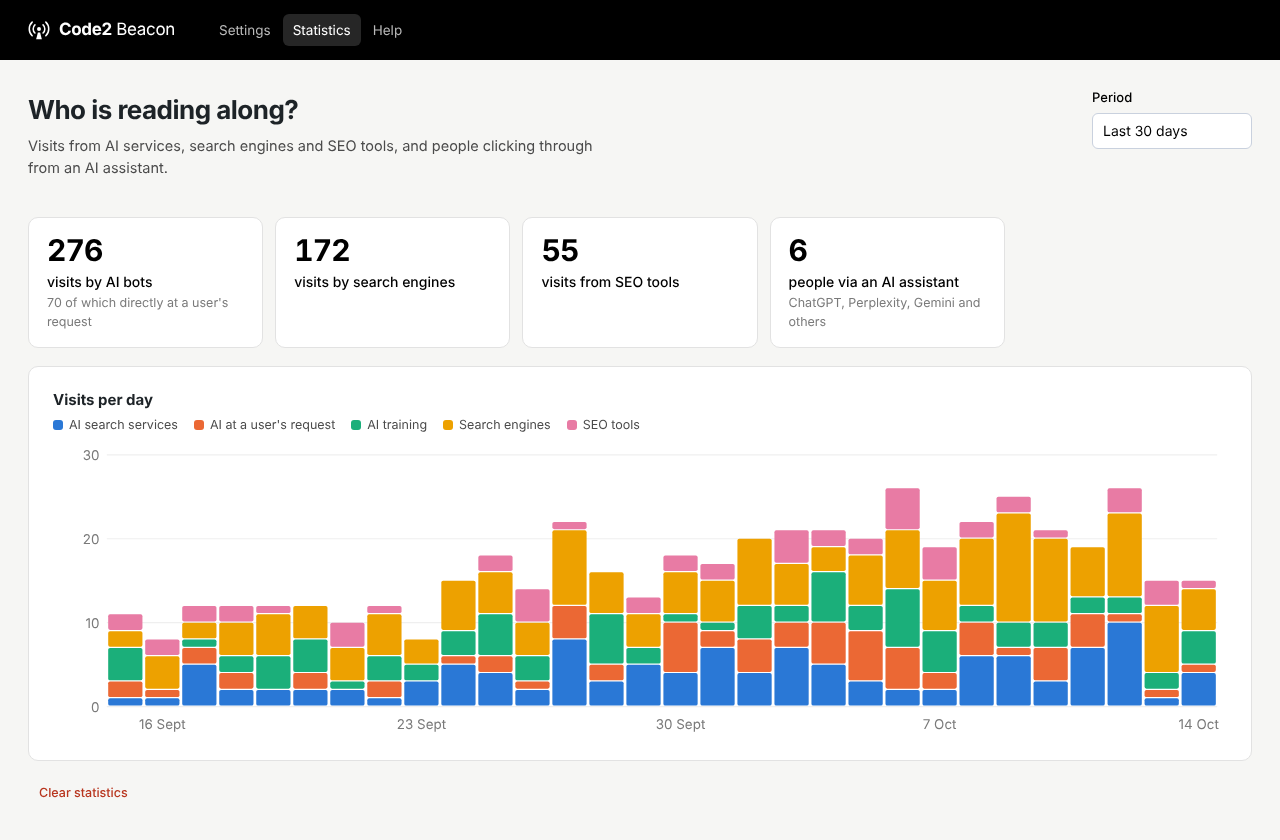Toggle the SEO tools legend entry
The width and height of the screenshot is (1280, 840).
pyautogui.click(x=603, y=425)
